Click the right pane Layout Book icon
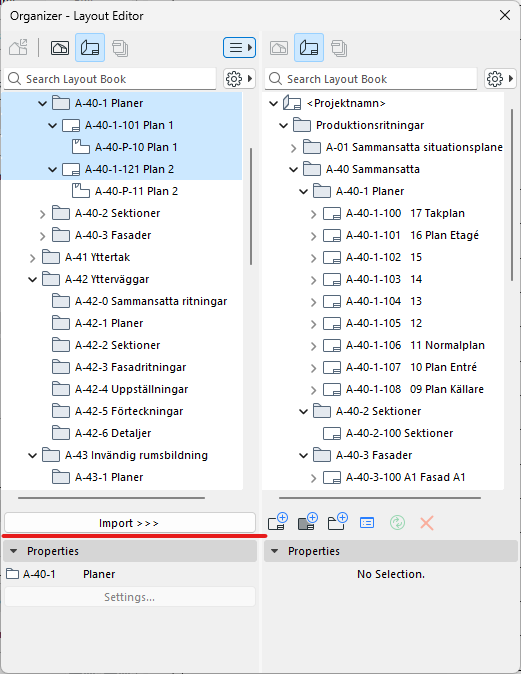Viewport: 521px width, 674px height. [309, 48]
